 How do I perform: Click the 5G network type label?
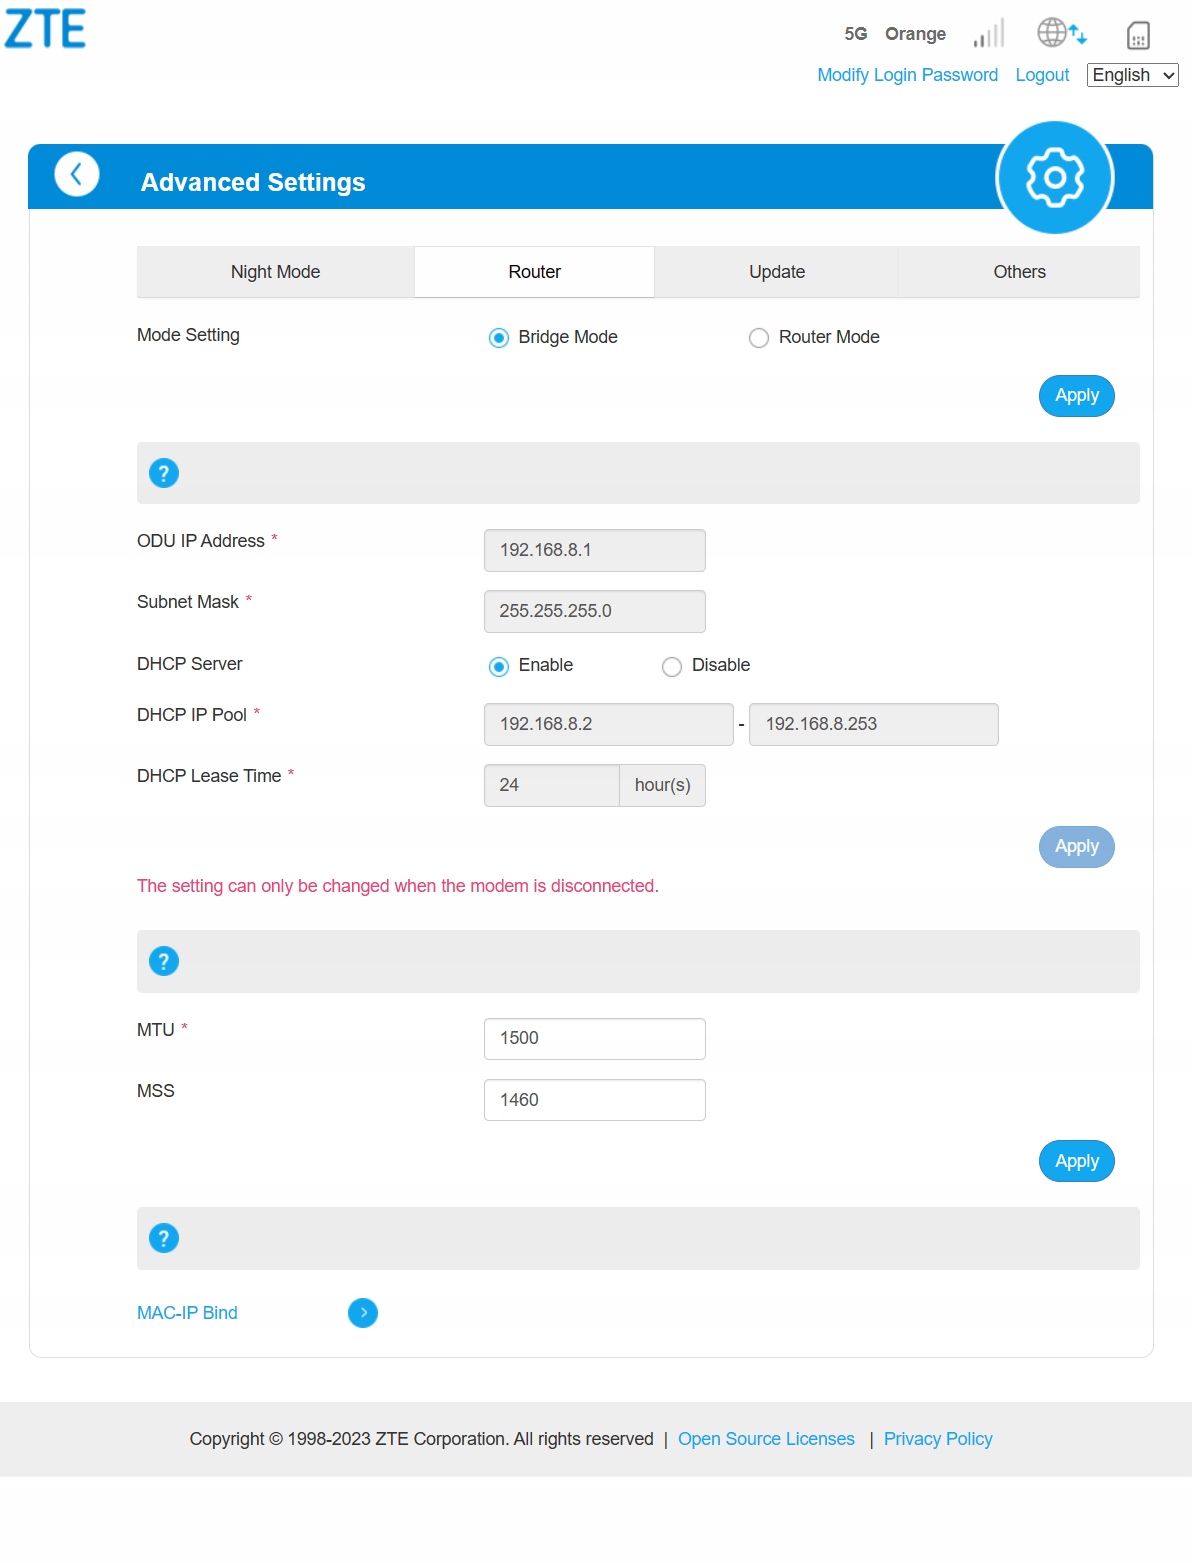(x=856, y=34)
